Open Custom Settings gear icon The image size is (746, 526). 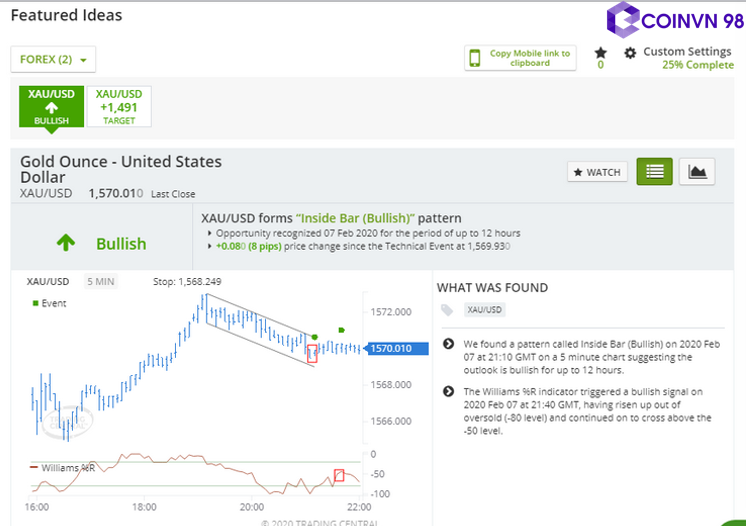[630, 52]
